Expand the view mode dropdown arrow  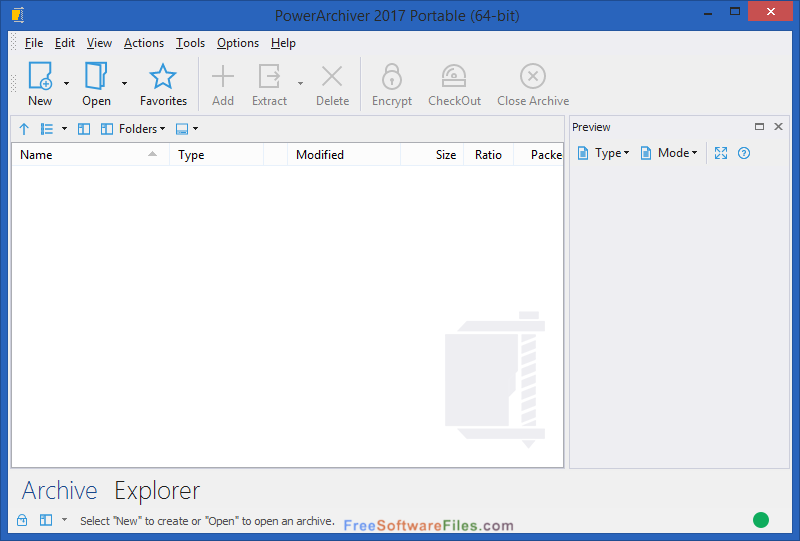click(x=64, y=129)
